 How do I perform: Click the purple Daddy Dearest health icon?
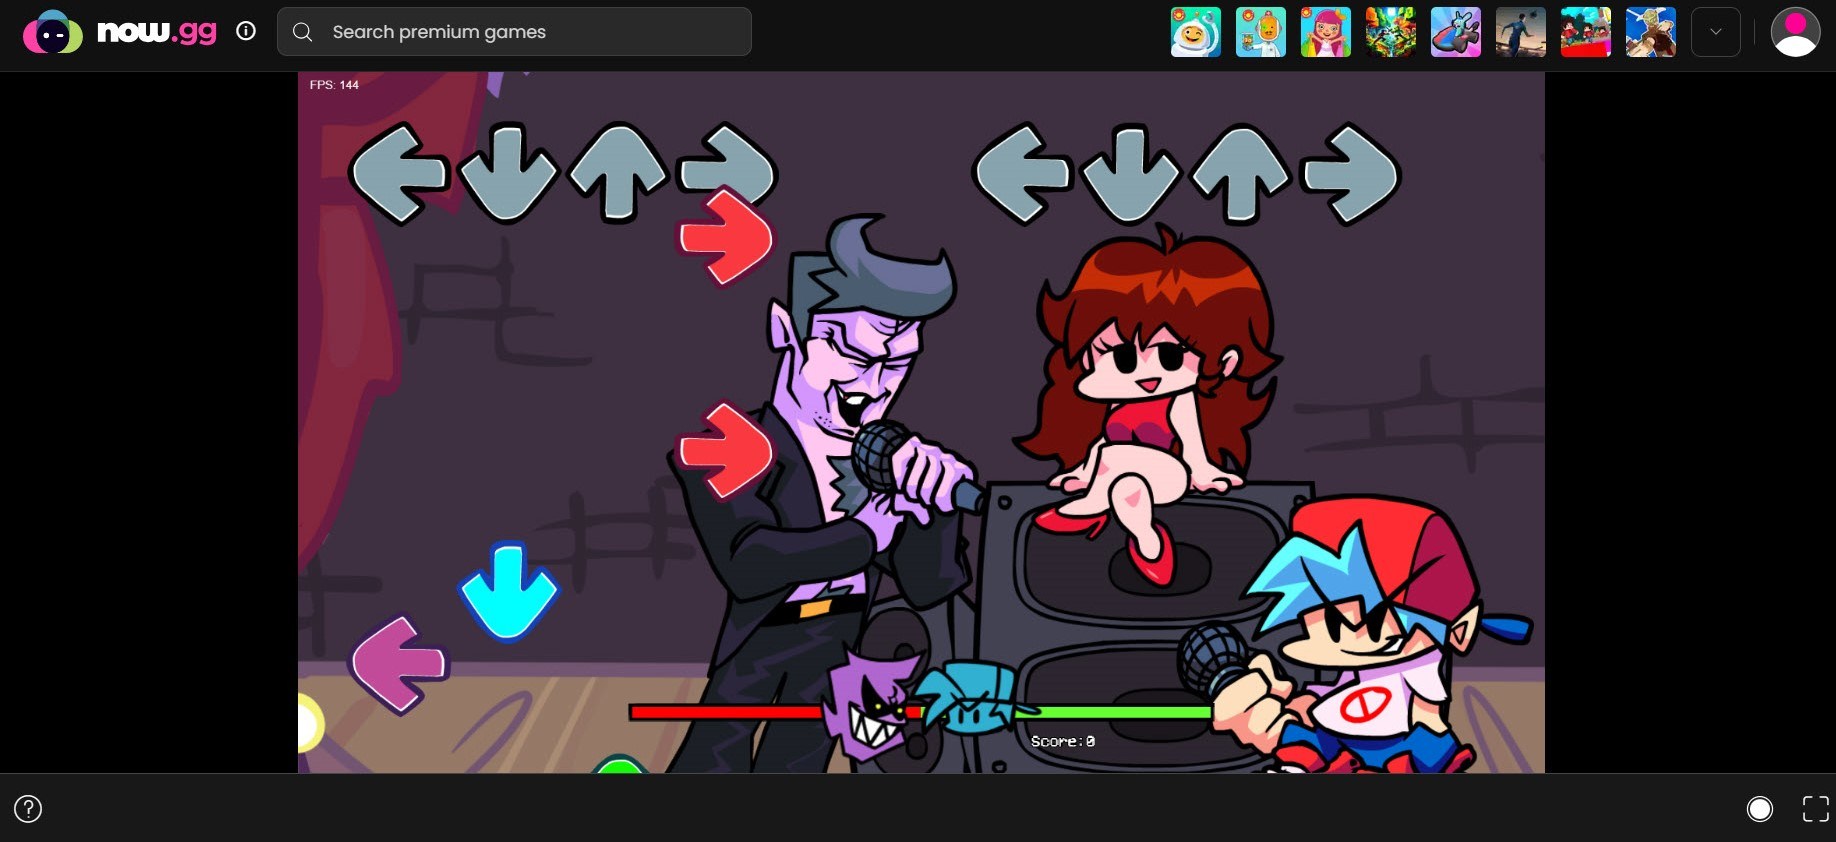[x=872, y=705]
